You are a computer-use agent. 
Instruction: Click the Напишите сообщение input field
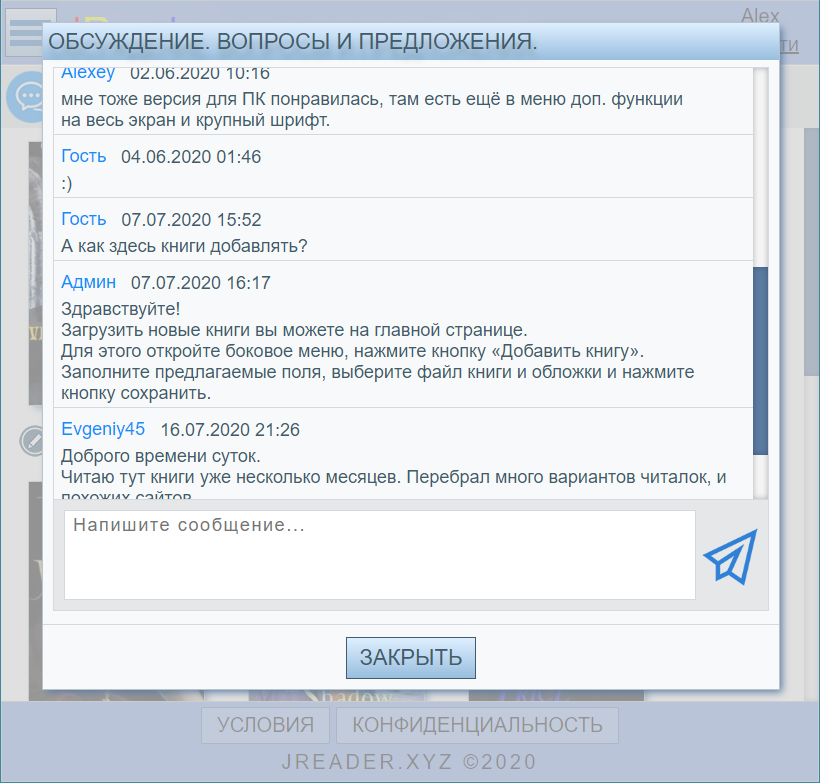[379, 554]
